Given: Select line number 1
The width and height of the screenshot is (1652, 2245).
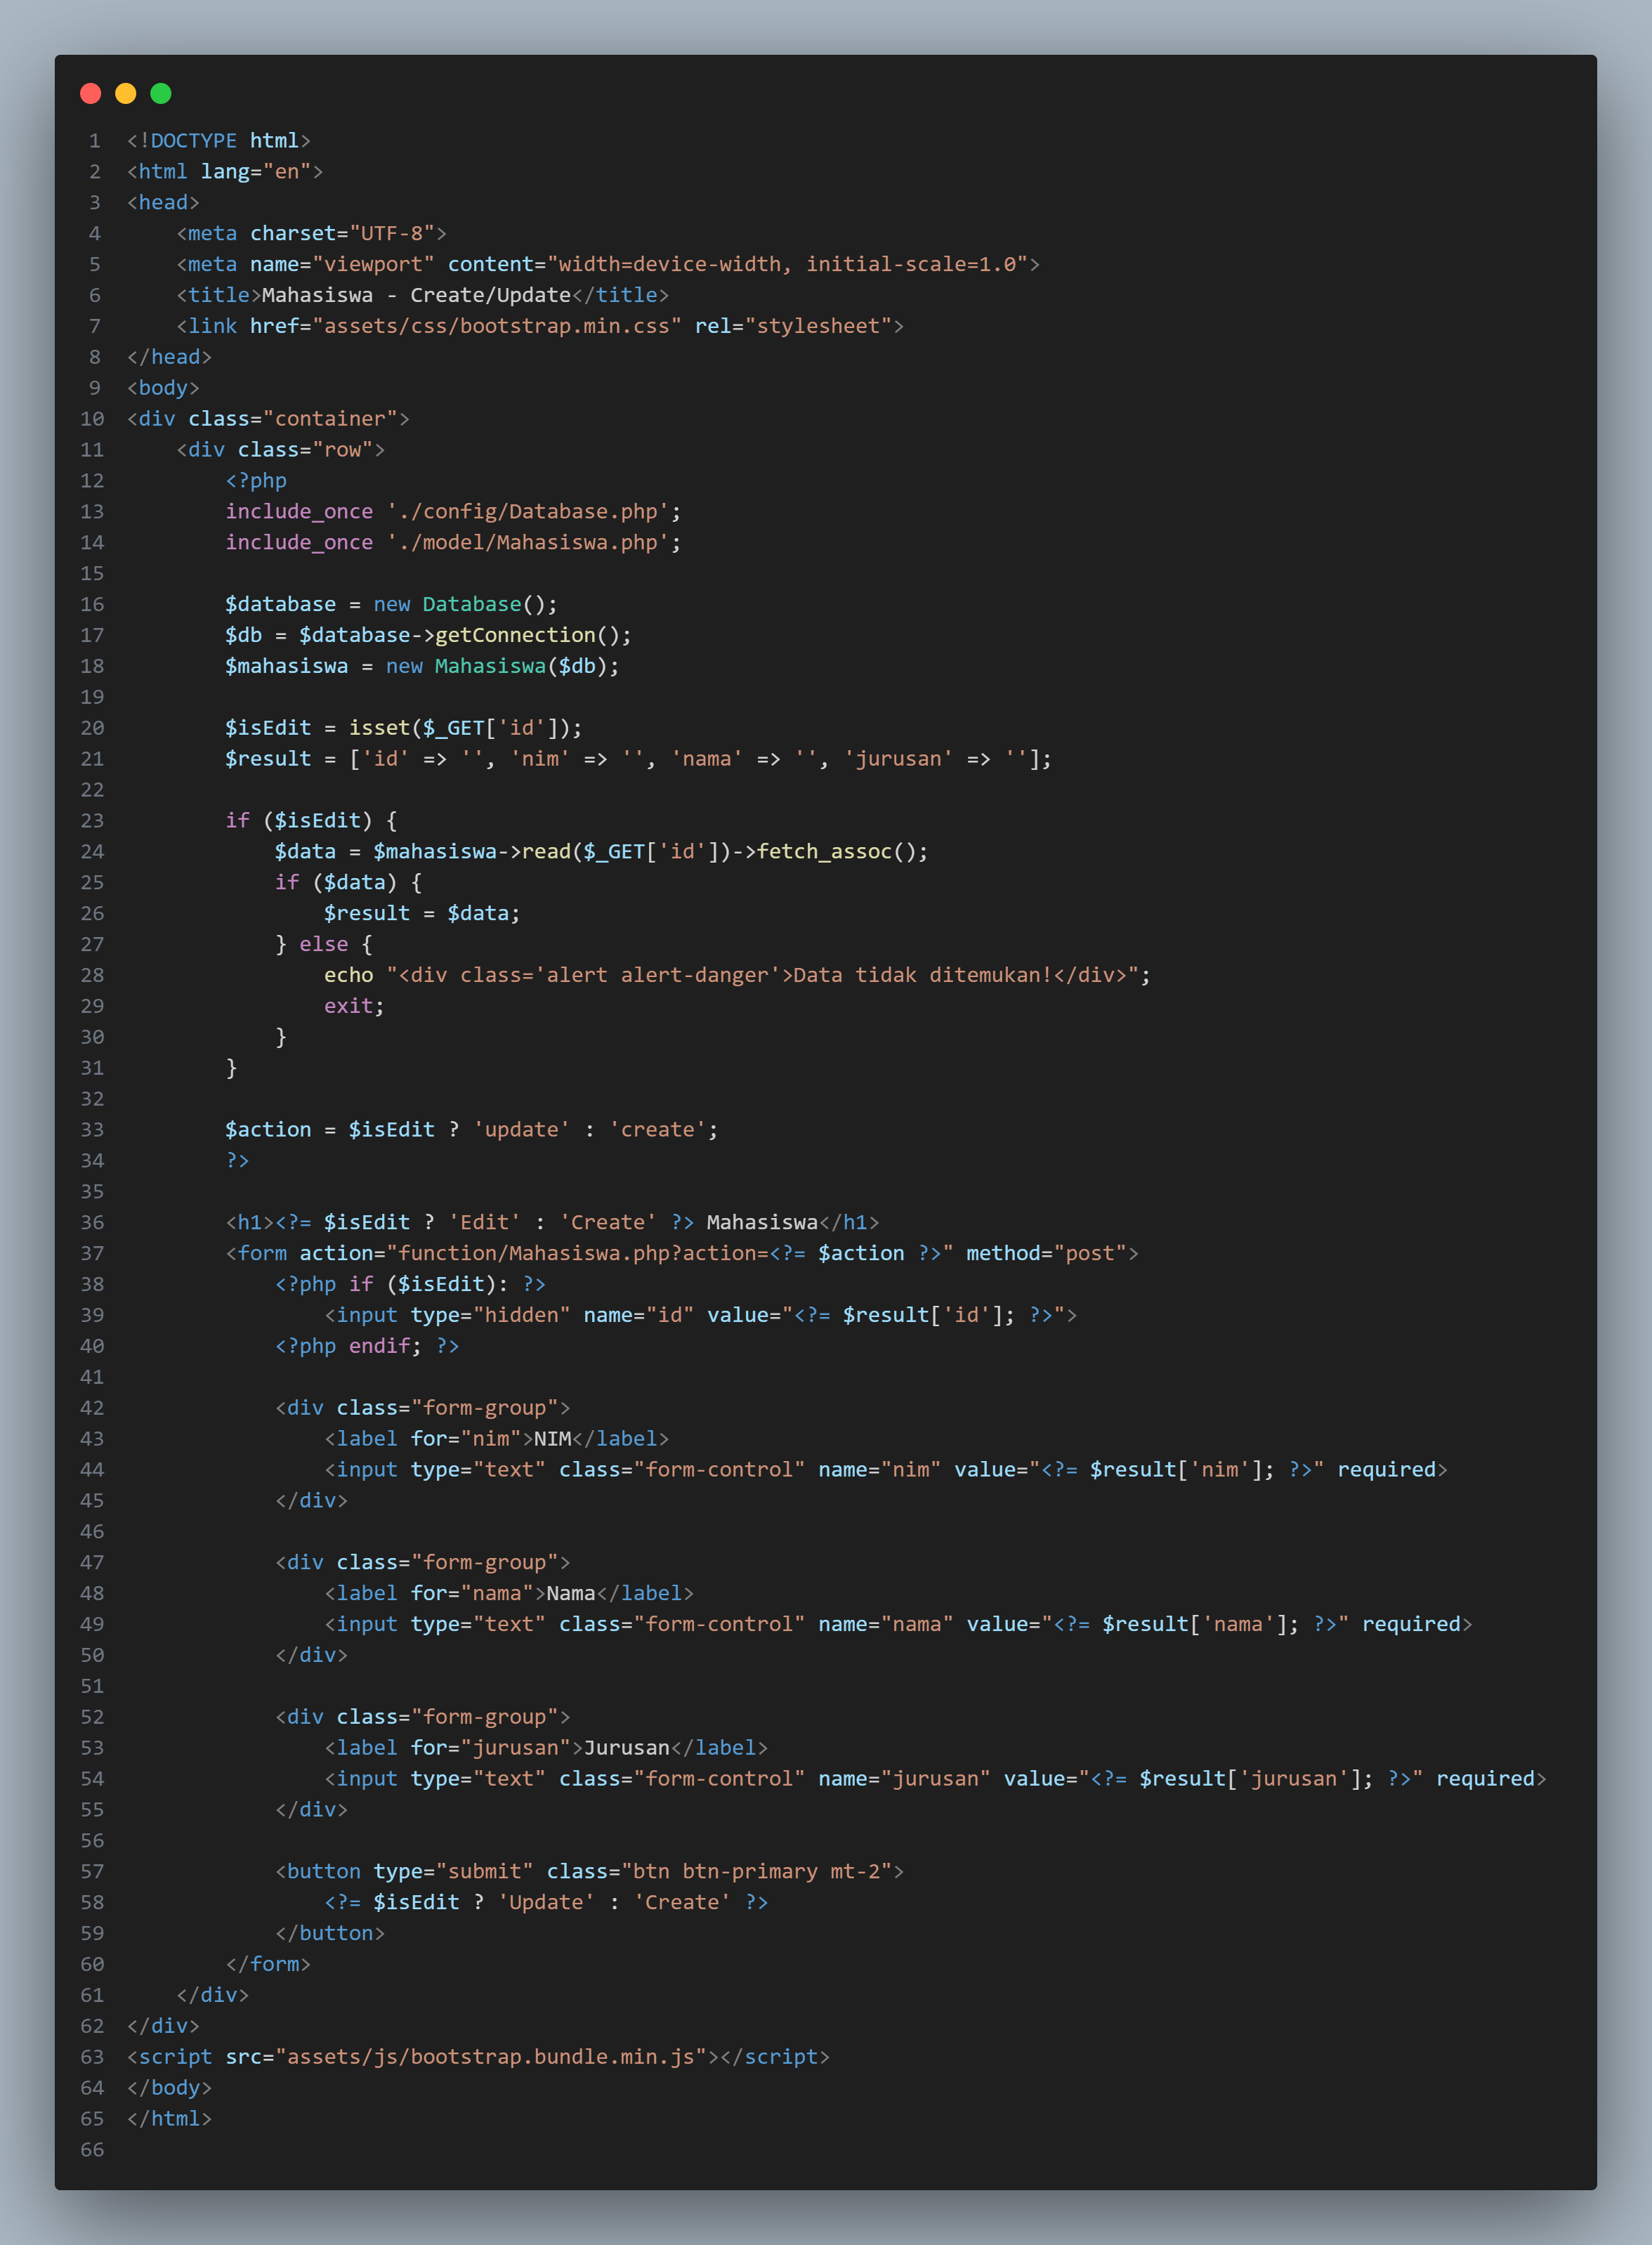Looking at the screenshot, I should [94, 140].
